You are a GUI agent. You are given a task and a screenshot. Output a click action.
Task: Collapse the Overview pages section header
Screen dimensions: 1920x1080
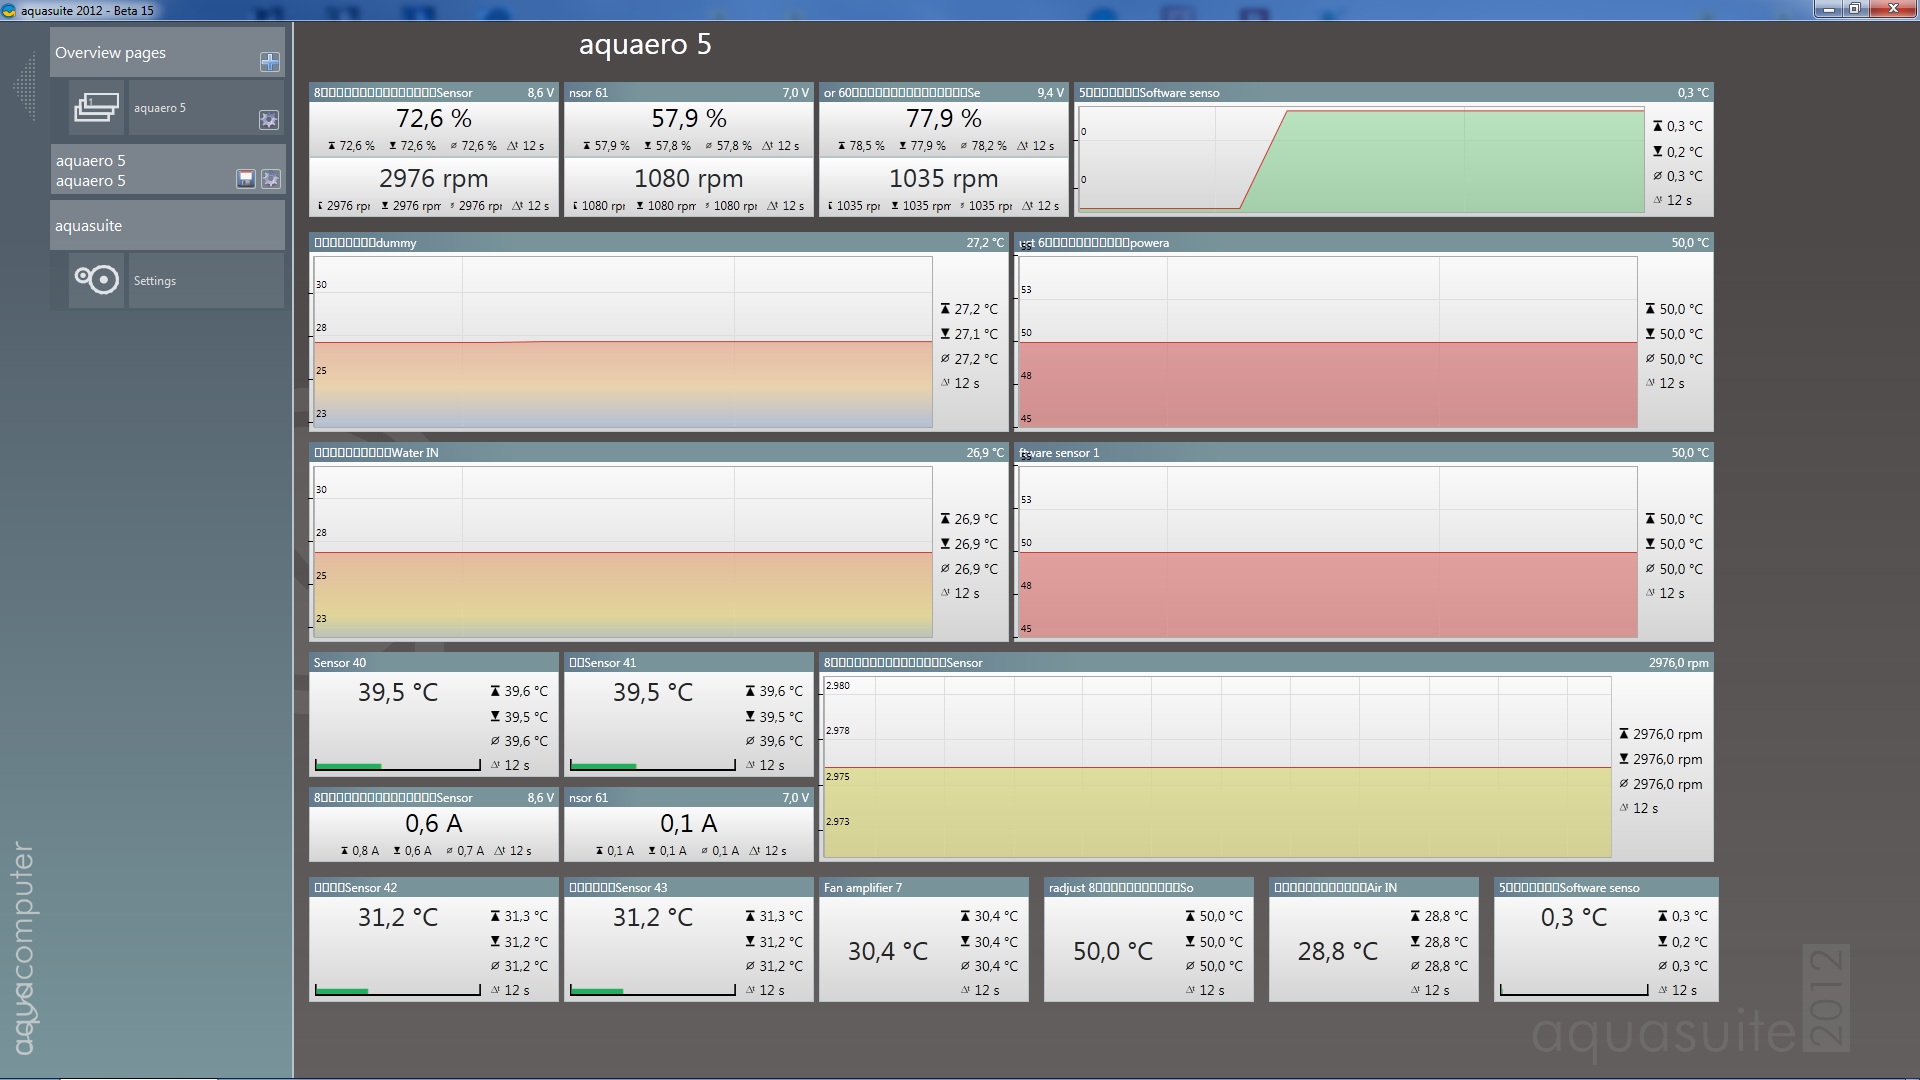[x=167, y=52]
